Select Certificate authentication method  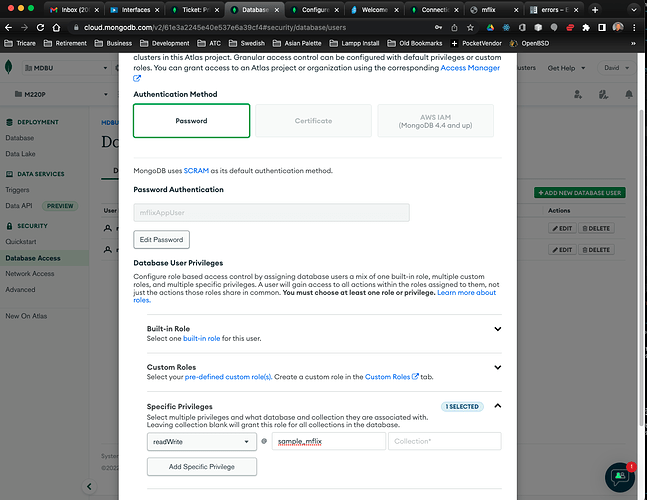(313, 120)
